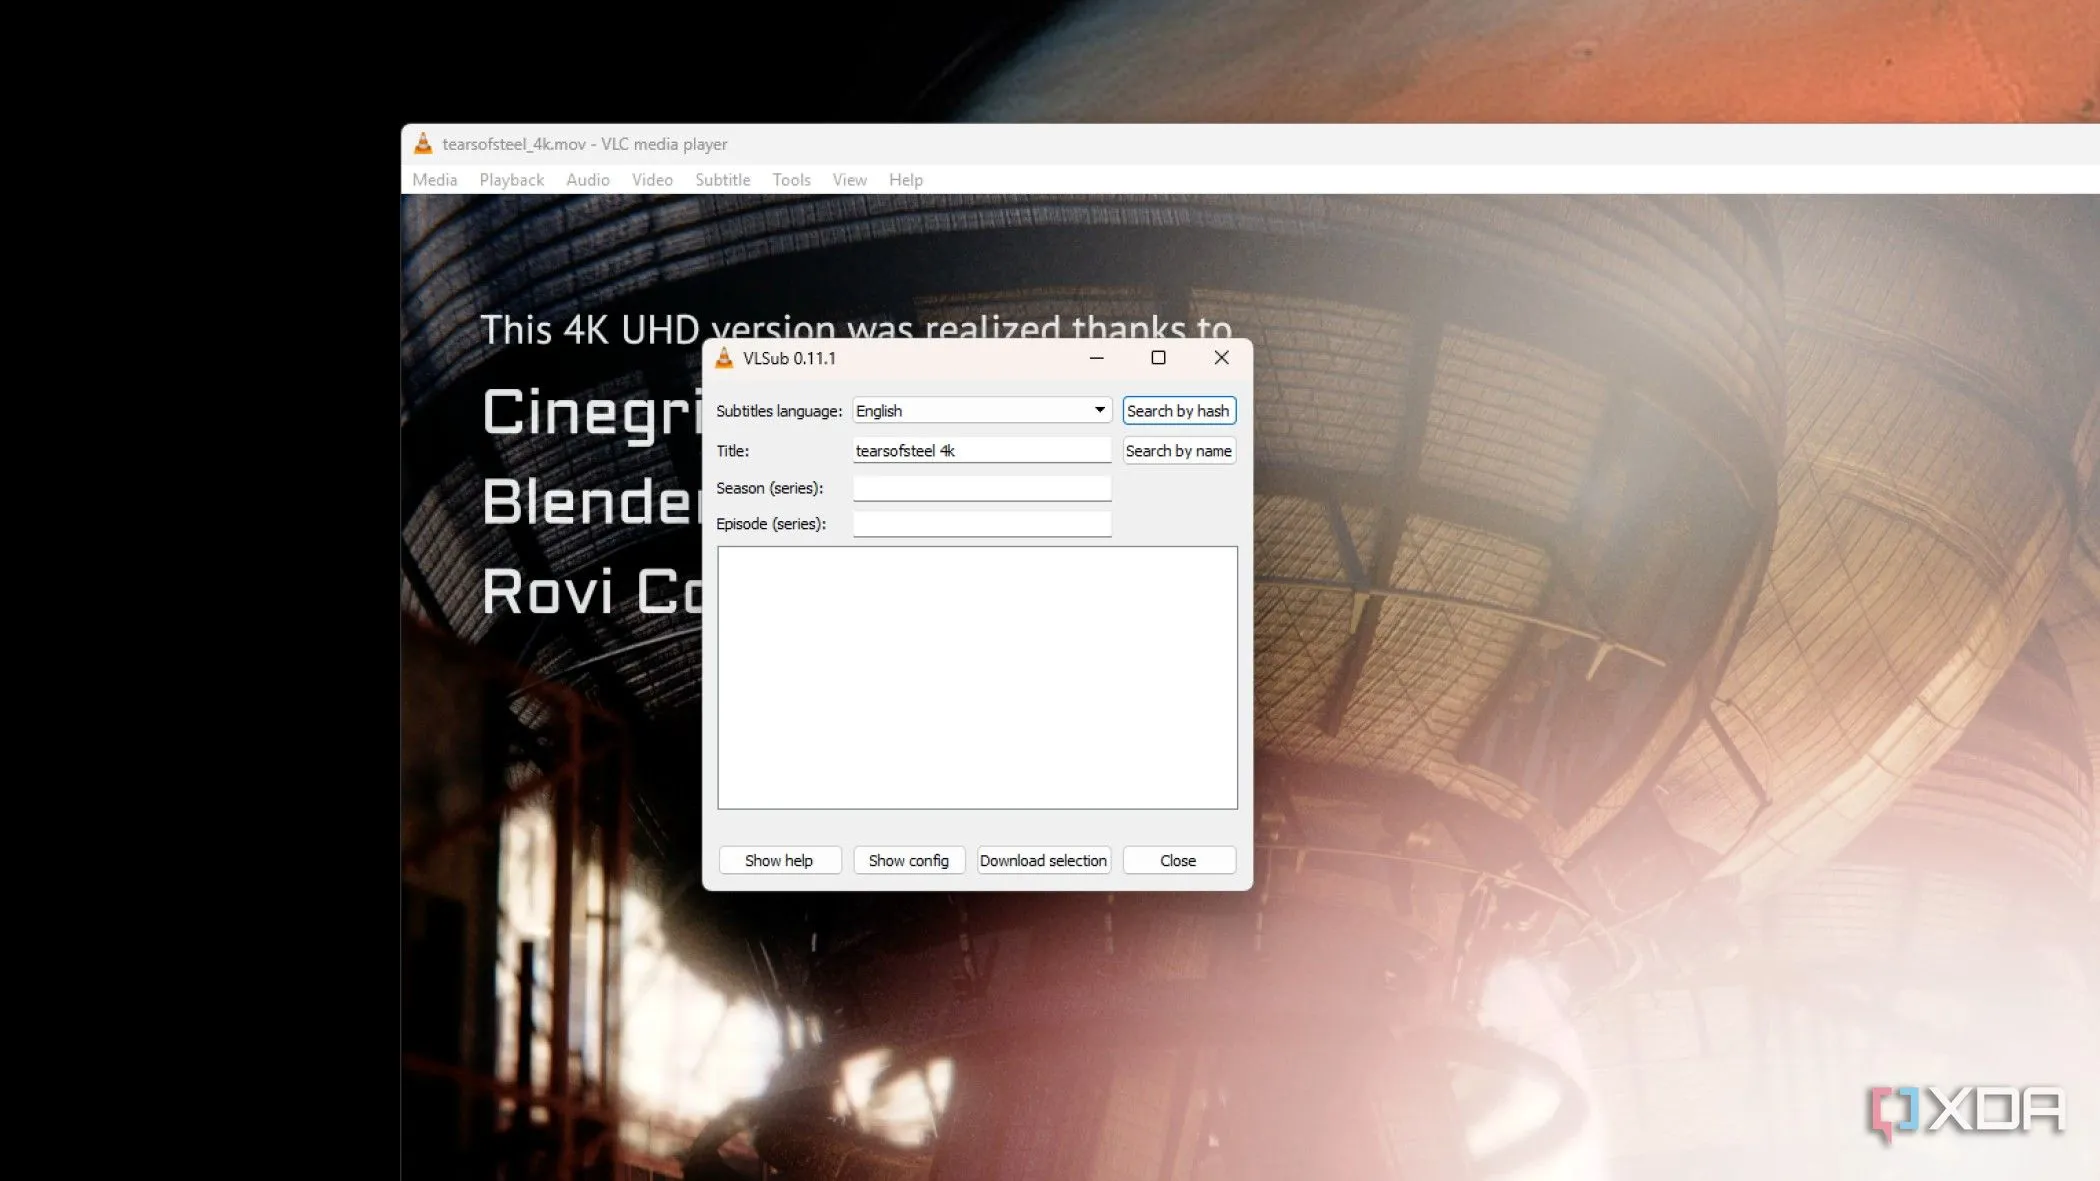Open the Audio menu
Screen dimensions: 2100x1181
point(587,180)
